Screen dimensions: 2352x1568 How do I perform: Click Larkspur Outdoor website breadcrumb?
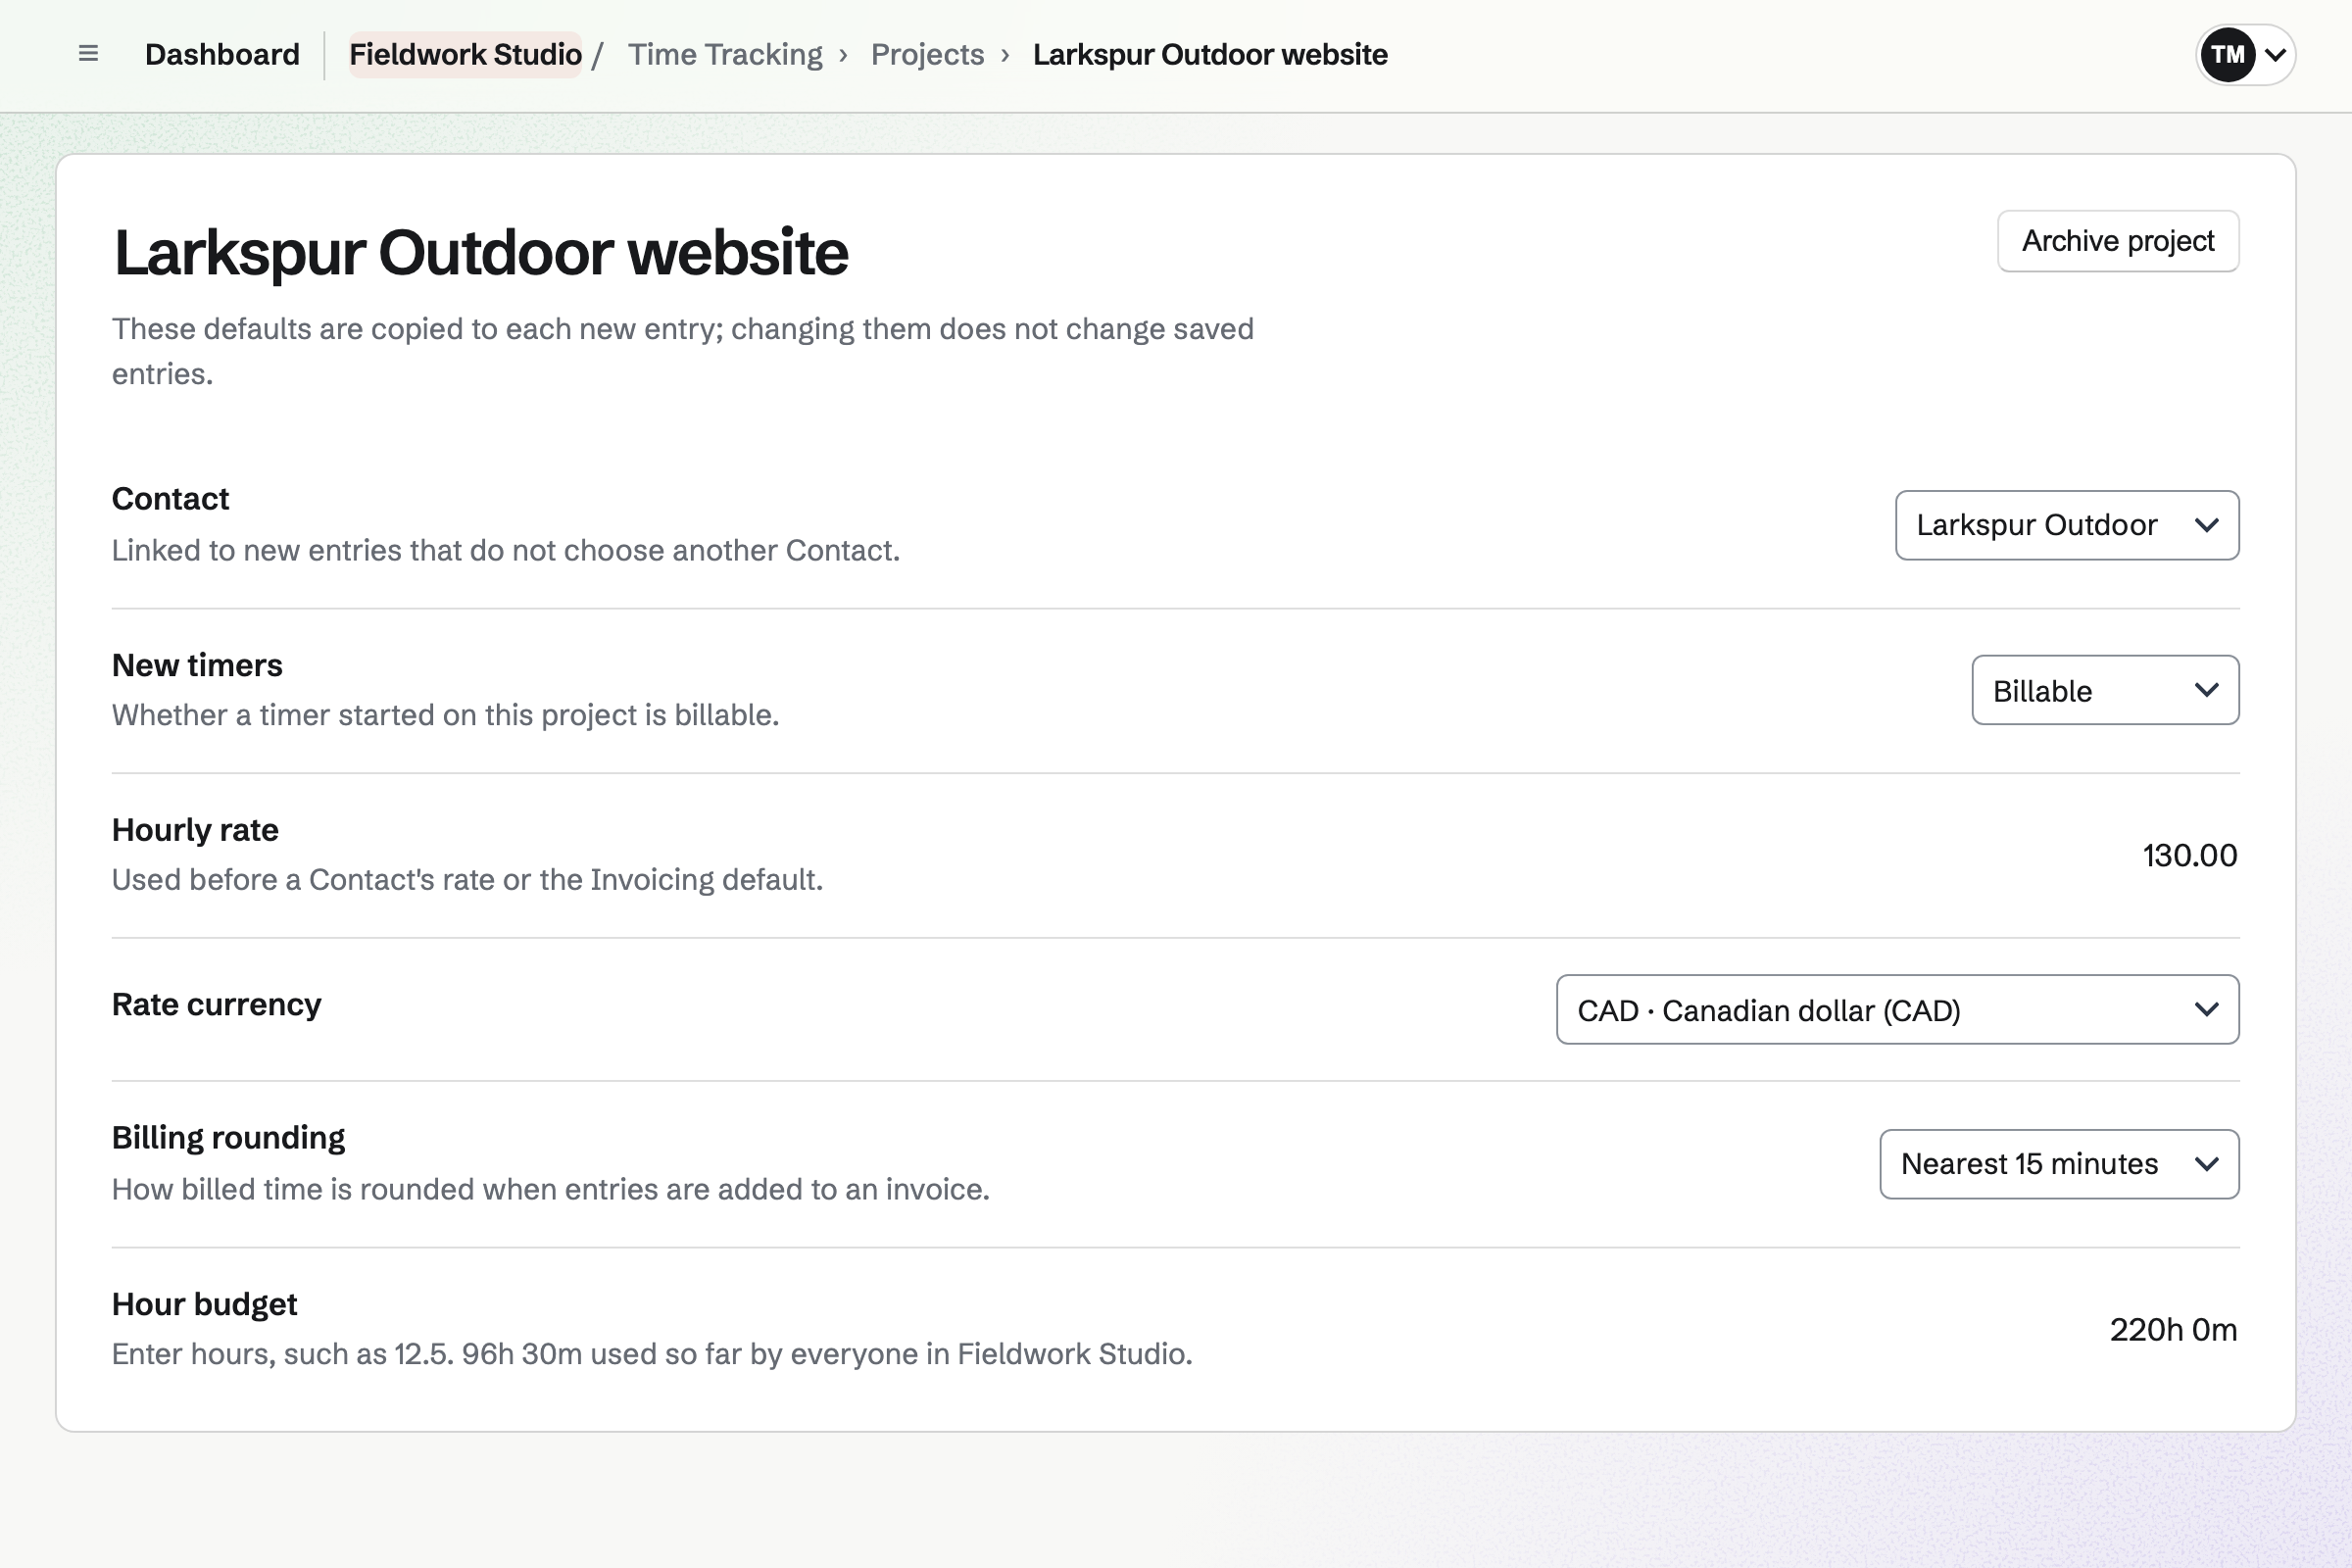1210,54
